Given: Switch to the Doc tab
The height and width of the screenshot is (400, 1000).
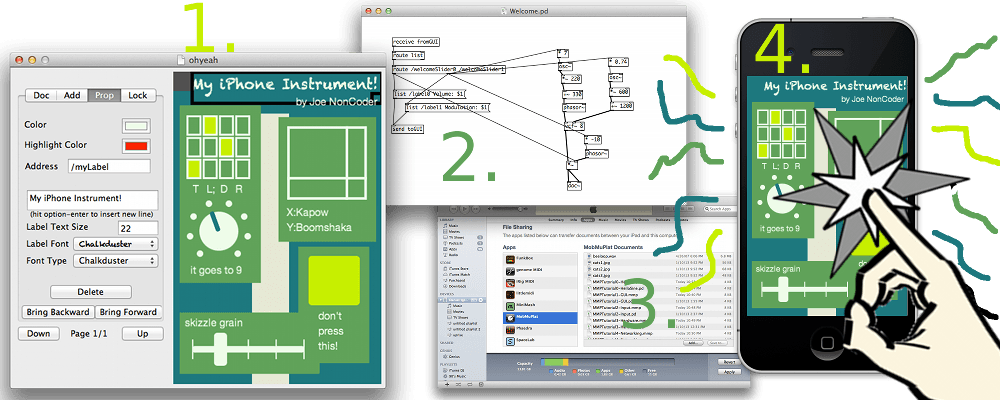Looking at the screenshot, I should point(41,95).
